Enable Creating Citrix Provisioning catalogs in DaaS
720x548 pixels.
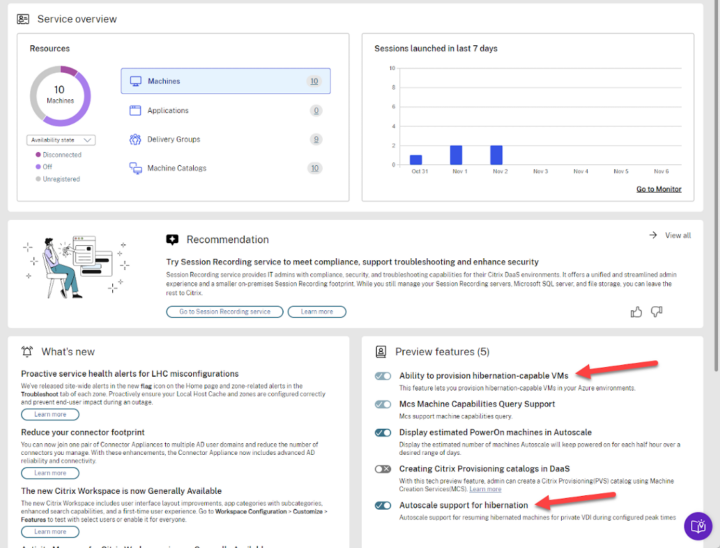point(383,468)
